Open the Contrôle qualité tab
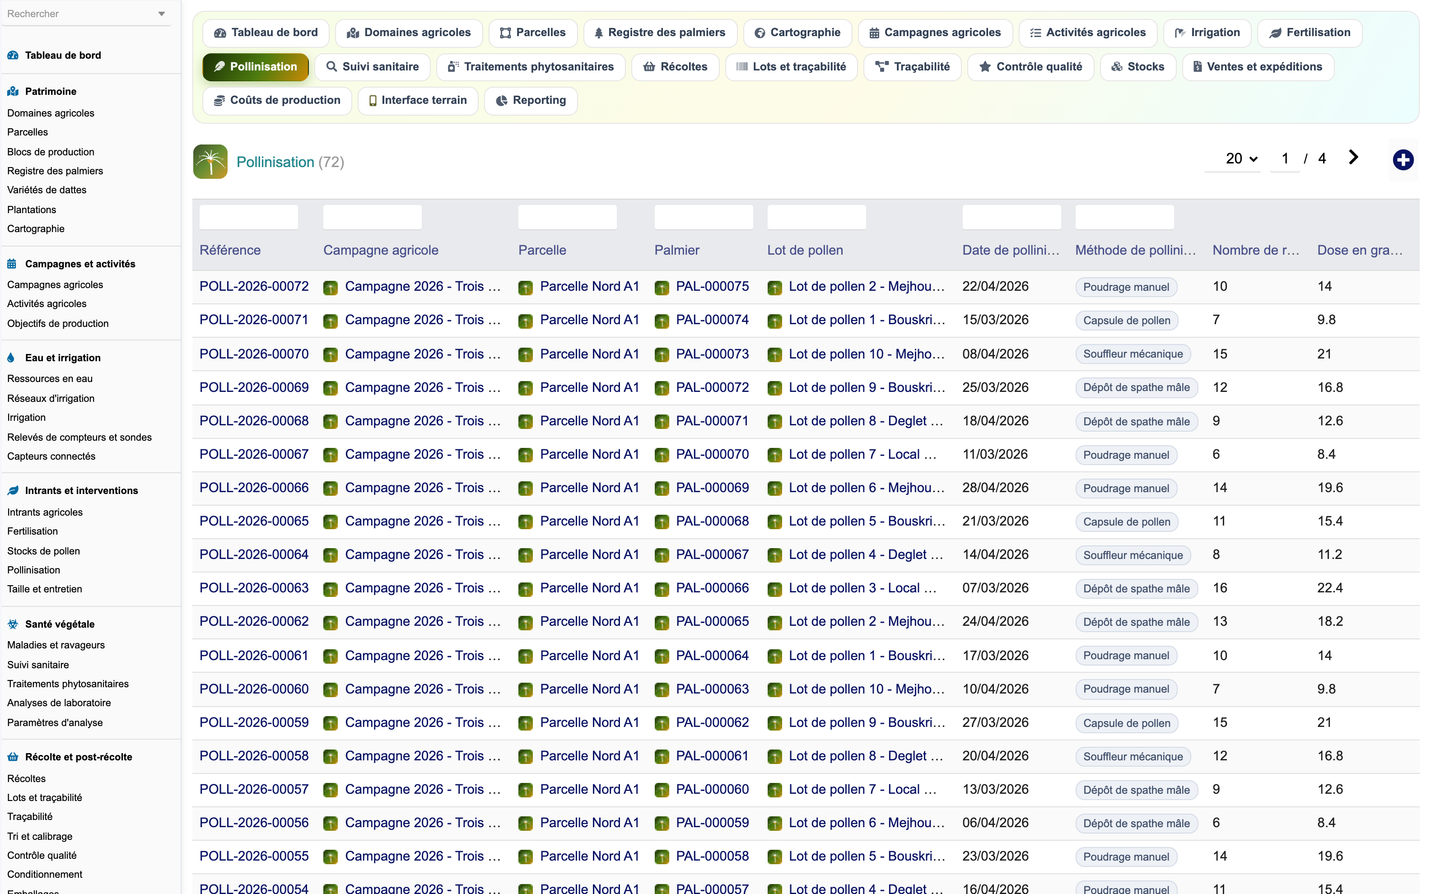1445x894 pixels. click(1030, 67)
